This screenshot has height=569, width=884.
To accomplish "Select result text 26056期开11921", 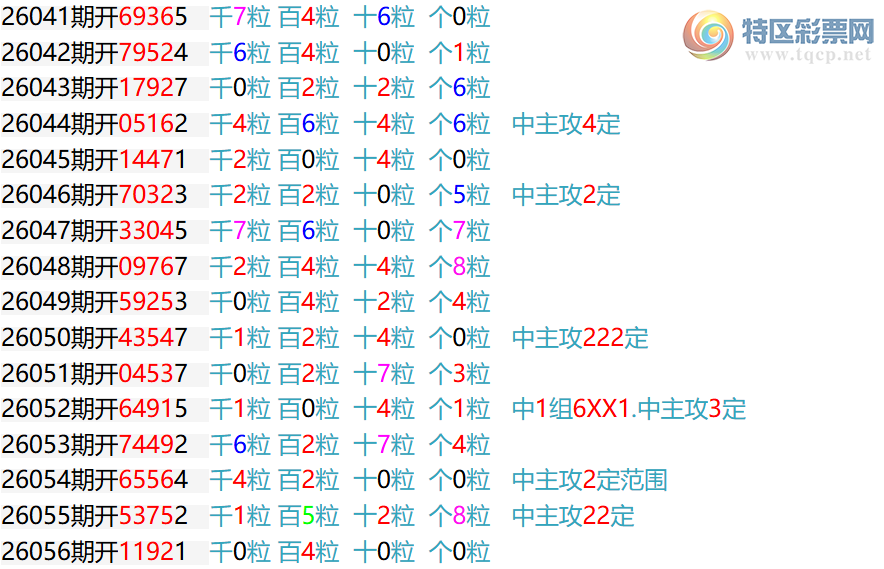I will pos(94,552).
